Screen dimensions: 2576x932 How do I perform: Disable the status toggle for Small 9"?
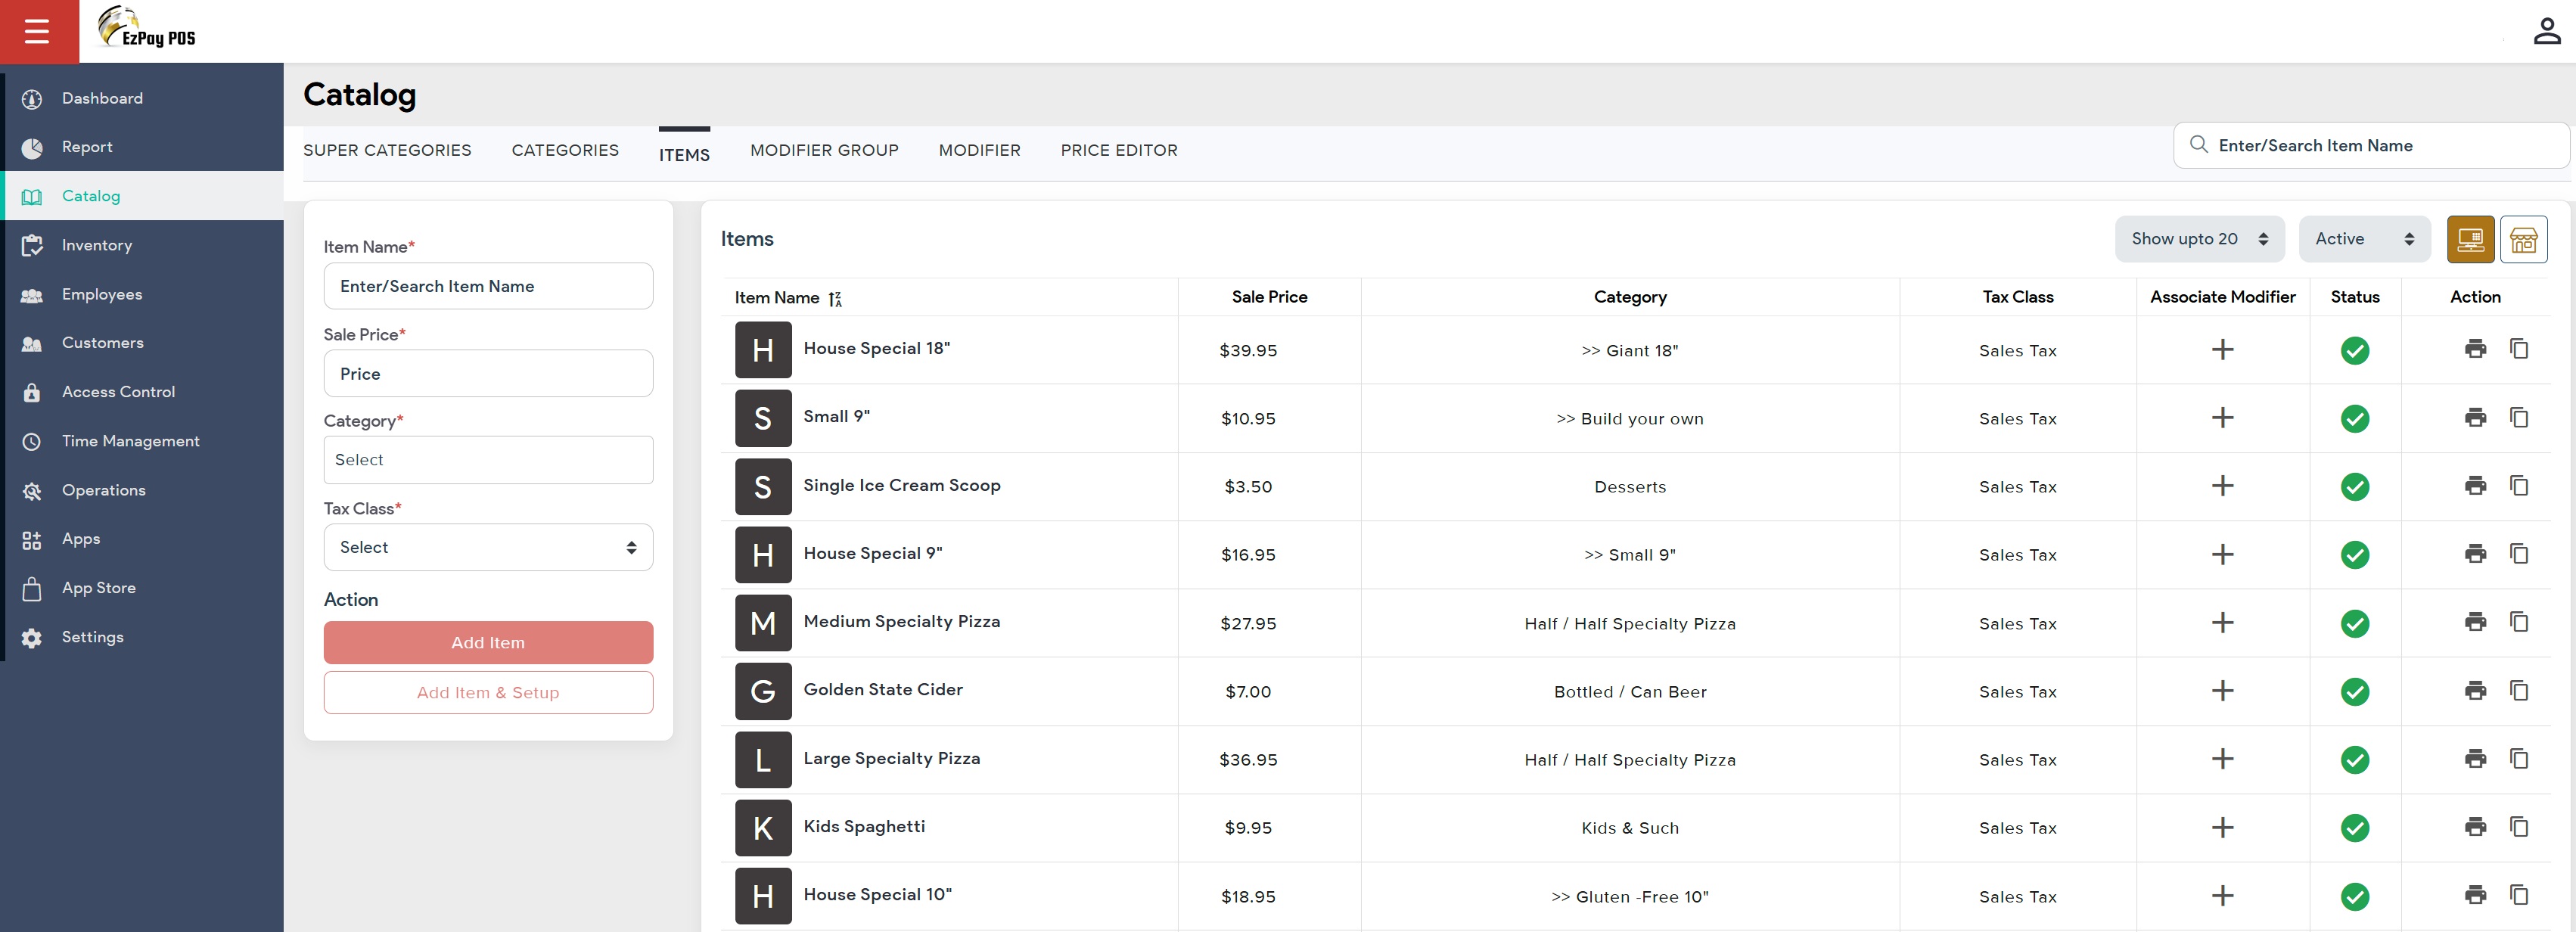[2356, 418]
